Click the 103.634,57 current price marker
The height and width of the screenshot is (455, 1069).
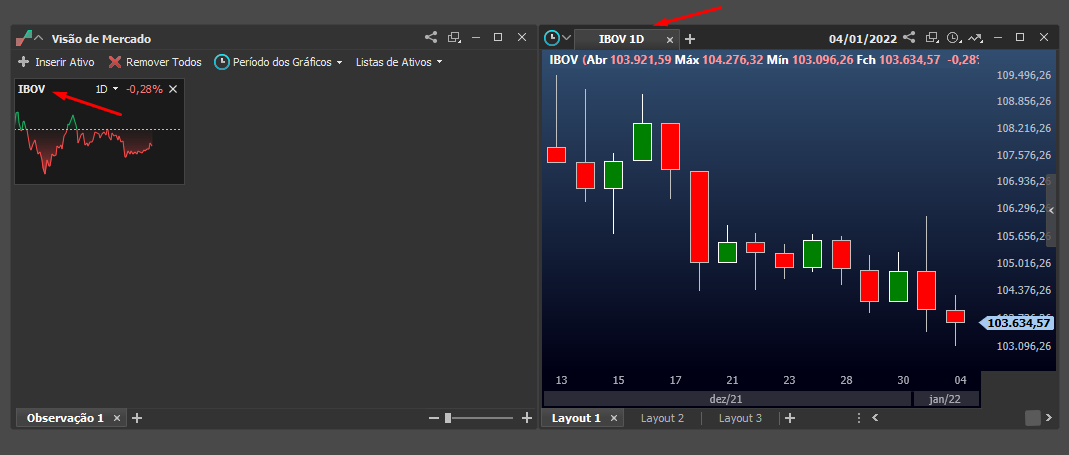point(1015,323)
